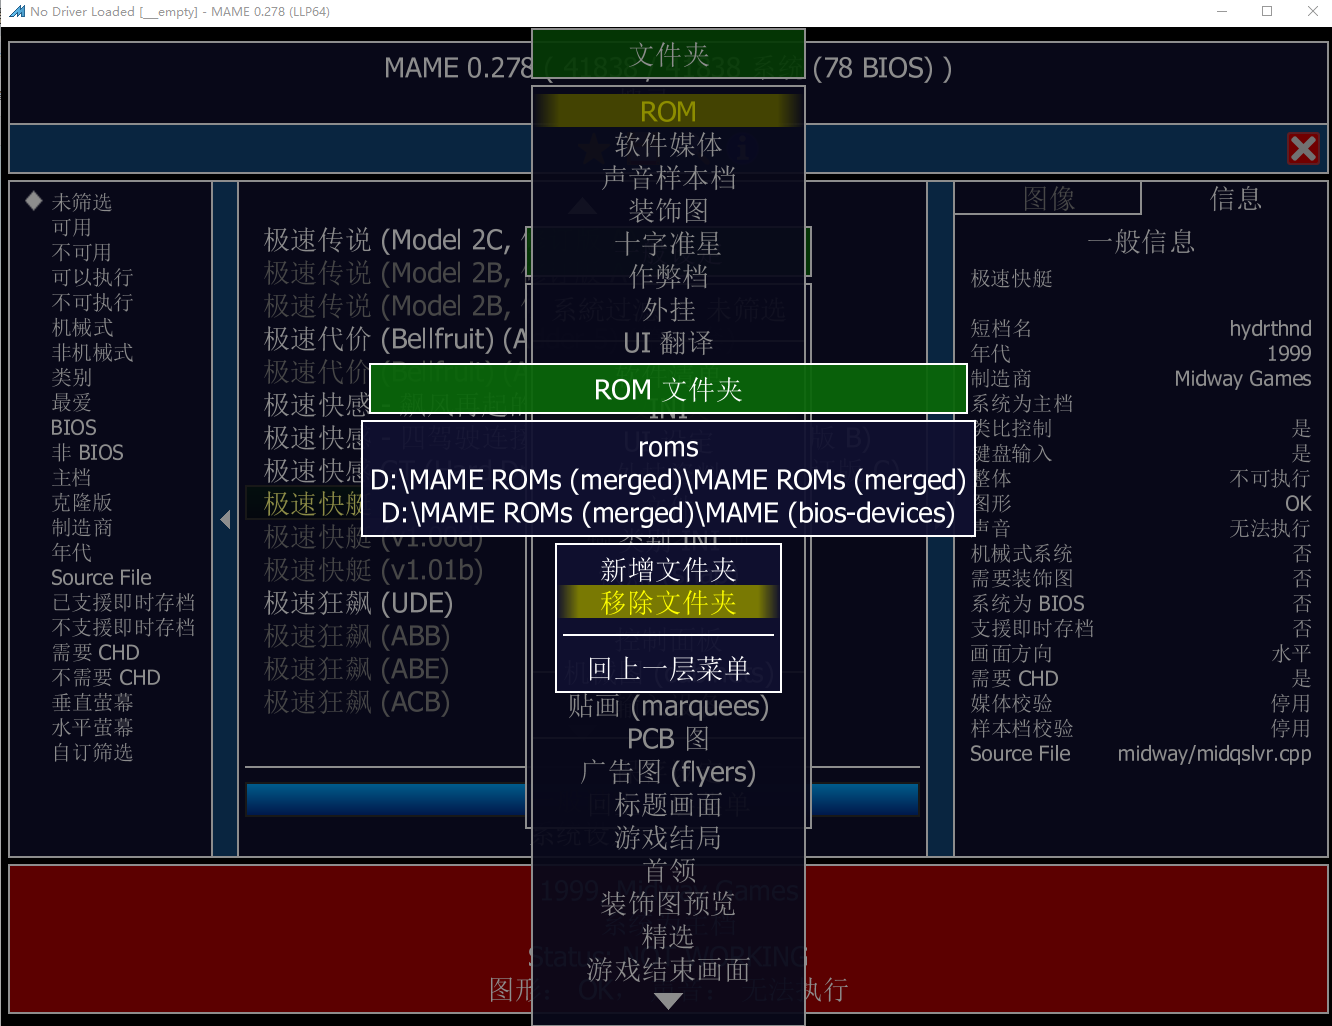Select the 可以执行 filter
1332x1026 pixels.
coord(92,277)
